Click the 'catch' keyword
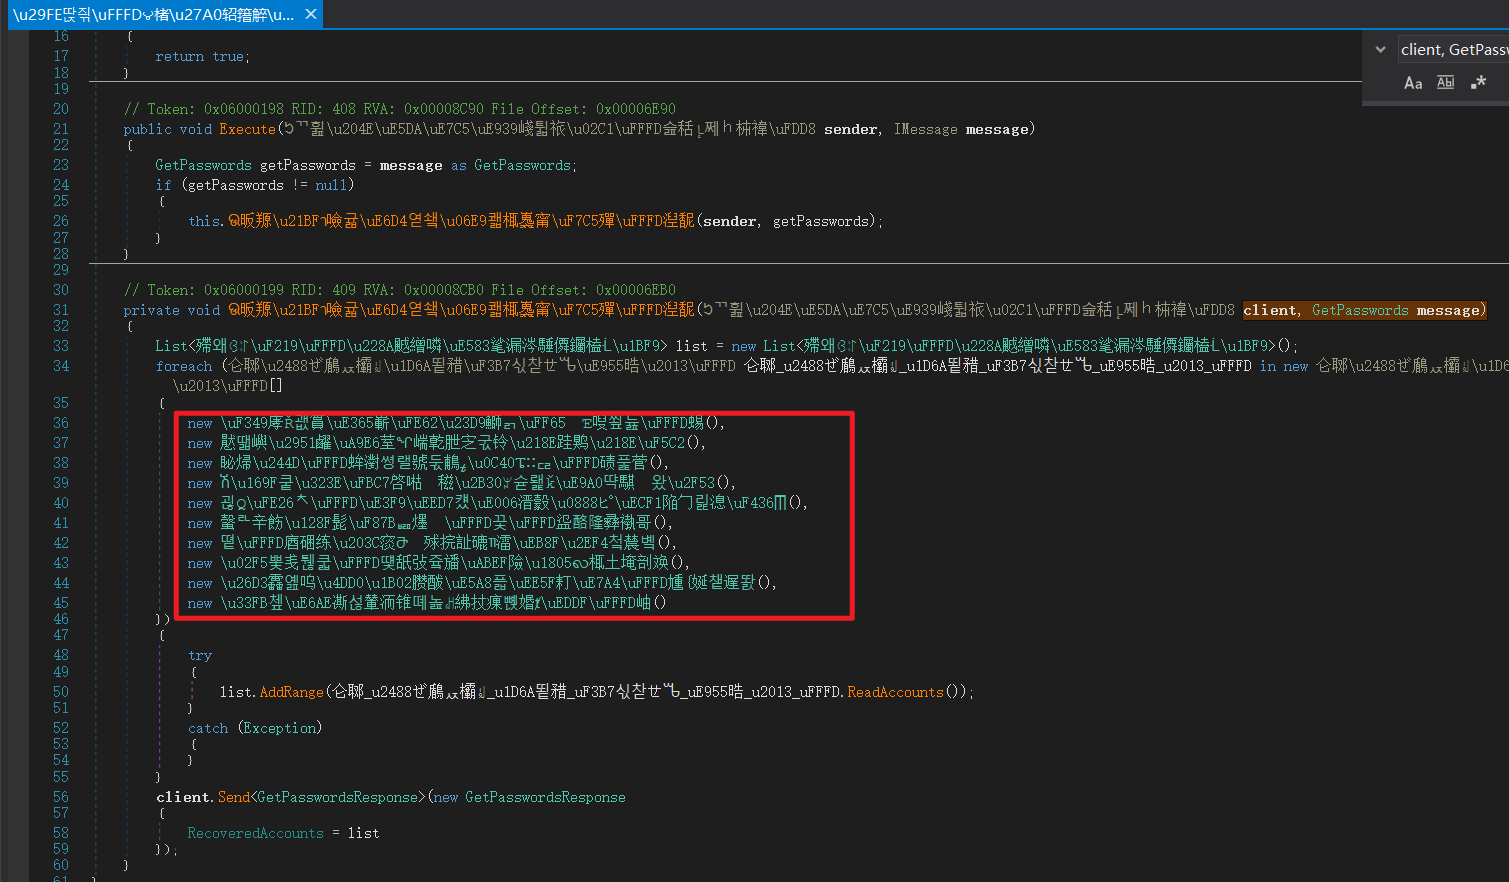This screenshot has width=1509, height=882. coord(208,728)
